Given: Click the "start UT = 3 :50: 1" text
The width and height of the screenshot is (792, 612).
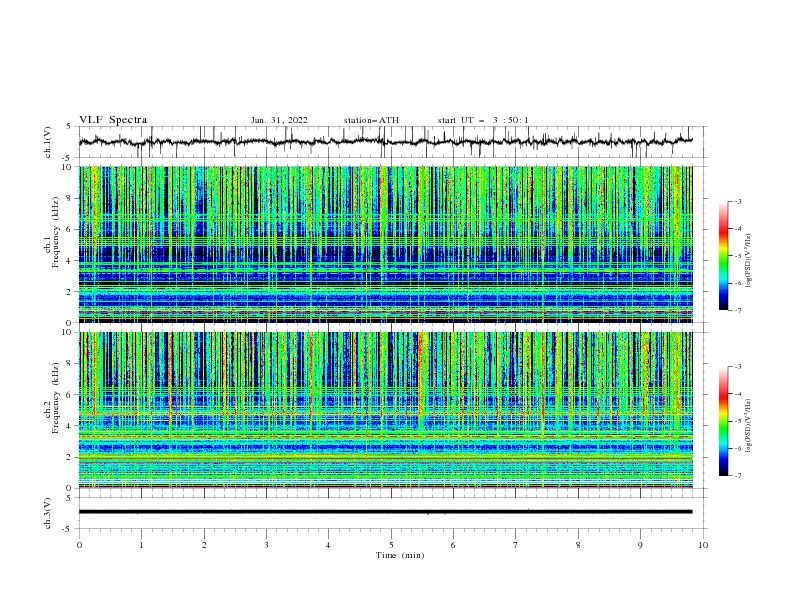Looking at the screenshot, I should pos(483,120).
